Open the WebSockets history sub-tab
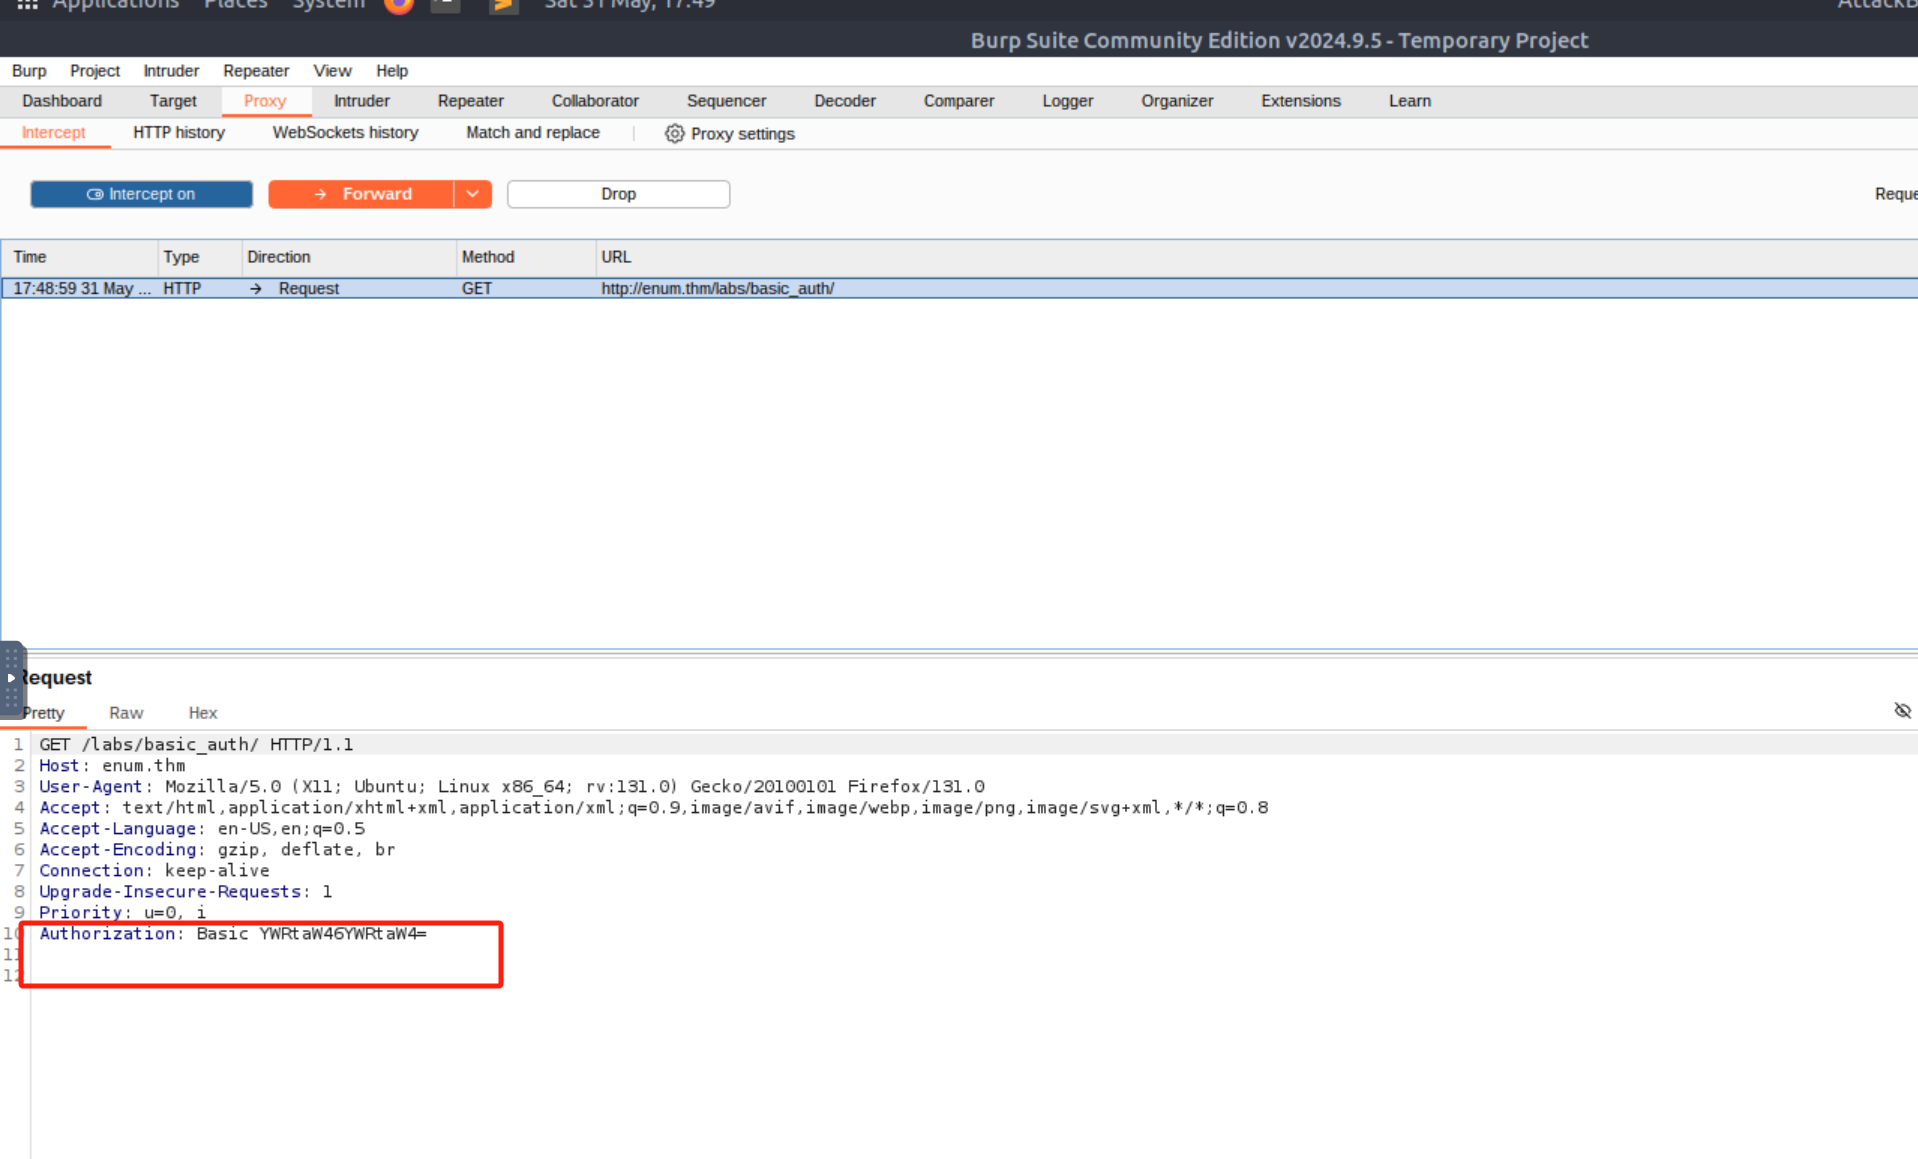The height and width of the screenshot is (1159, 1918). click(346, 133)
